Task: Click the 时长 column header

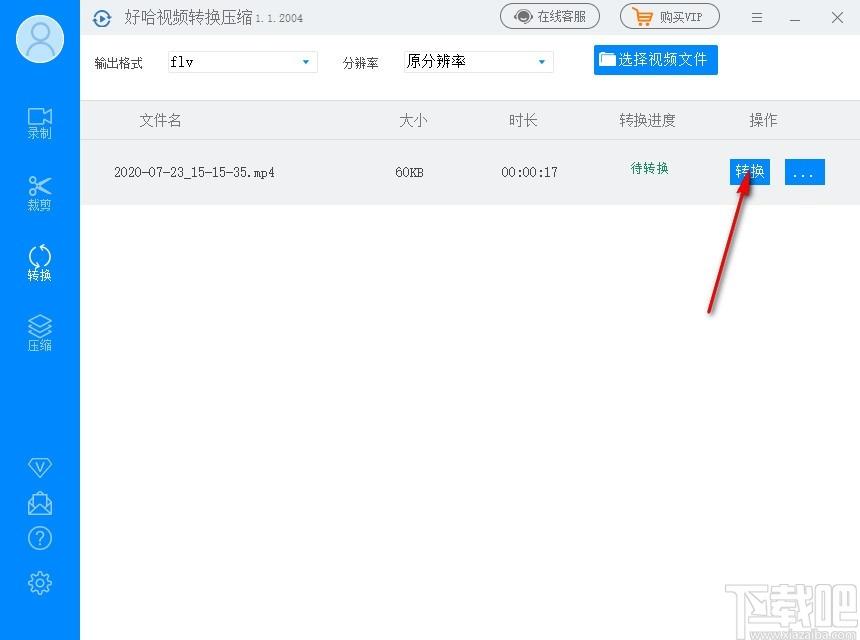Action: 523,120
